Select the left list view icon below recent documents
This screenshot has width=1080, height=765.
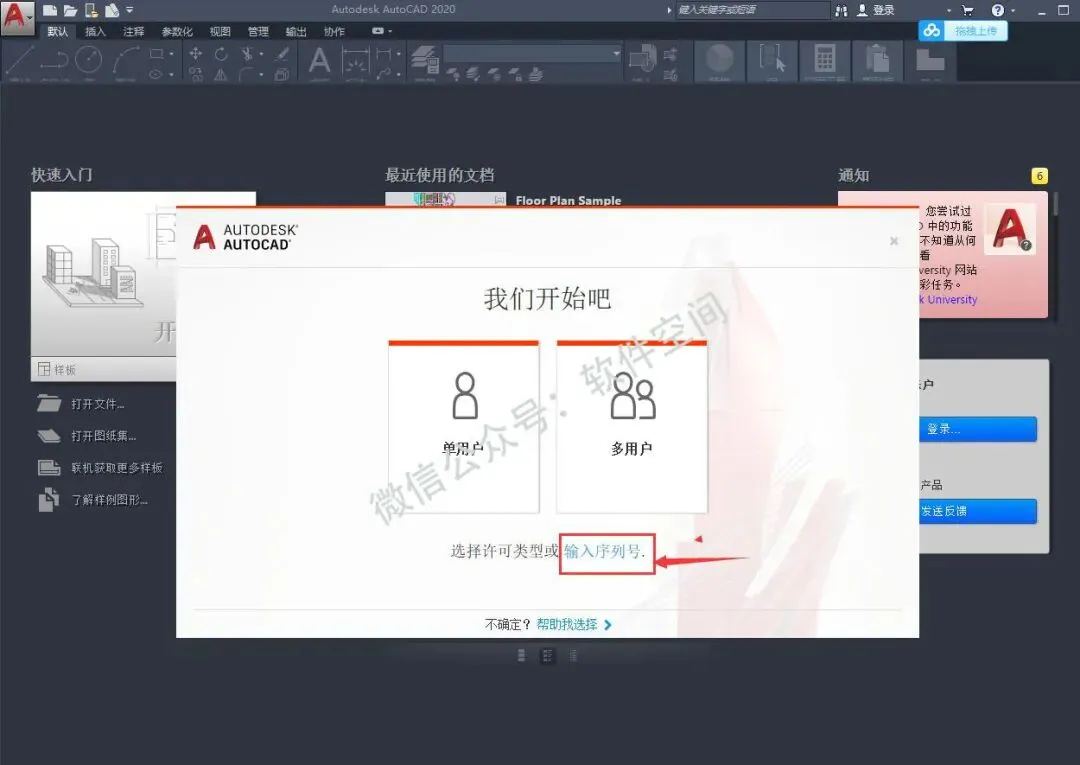point(521,656)
